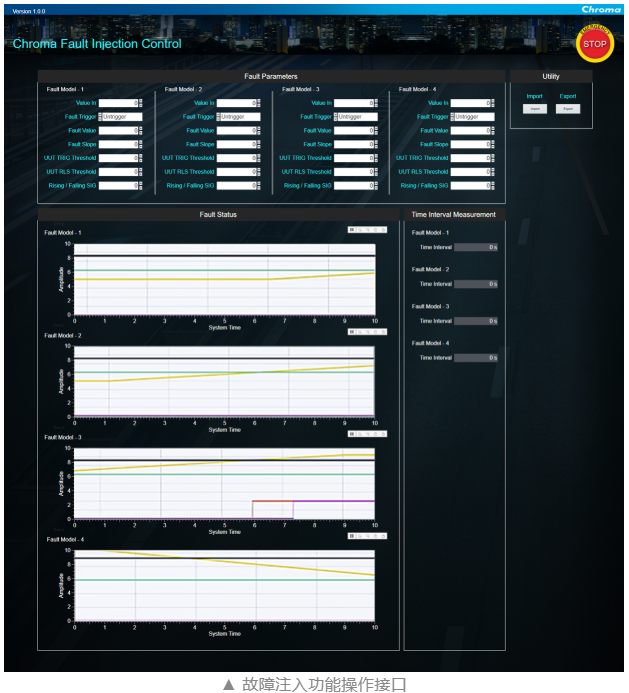Click the 'Chroma Fault Injection Control' title

[97, 44]
